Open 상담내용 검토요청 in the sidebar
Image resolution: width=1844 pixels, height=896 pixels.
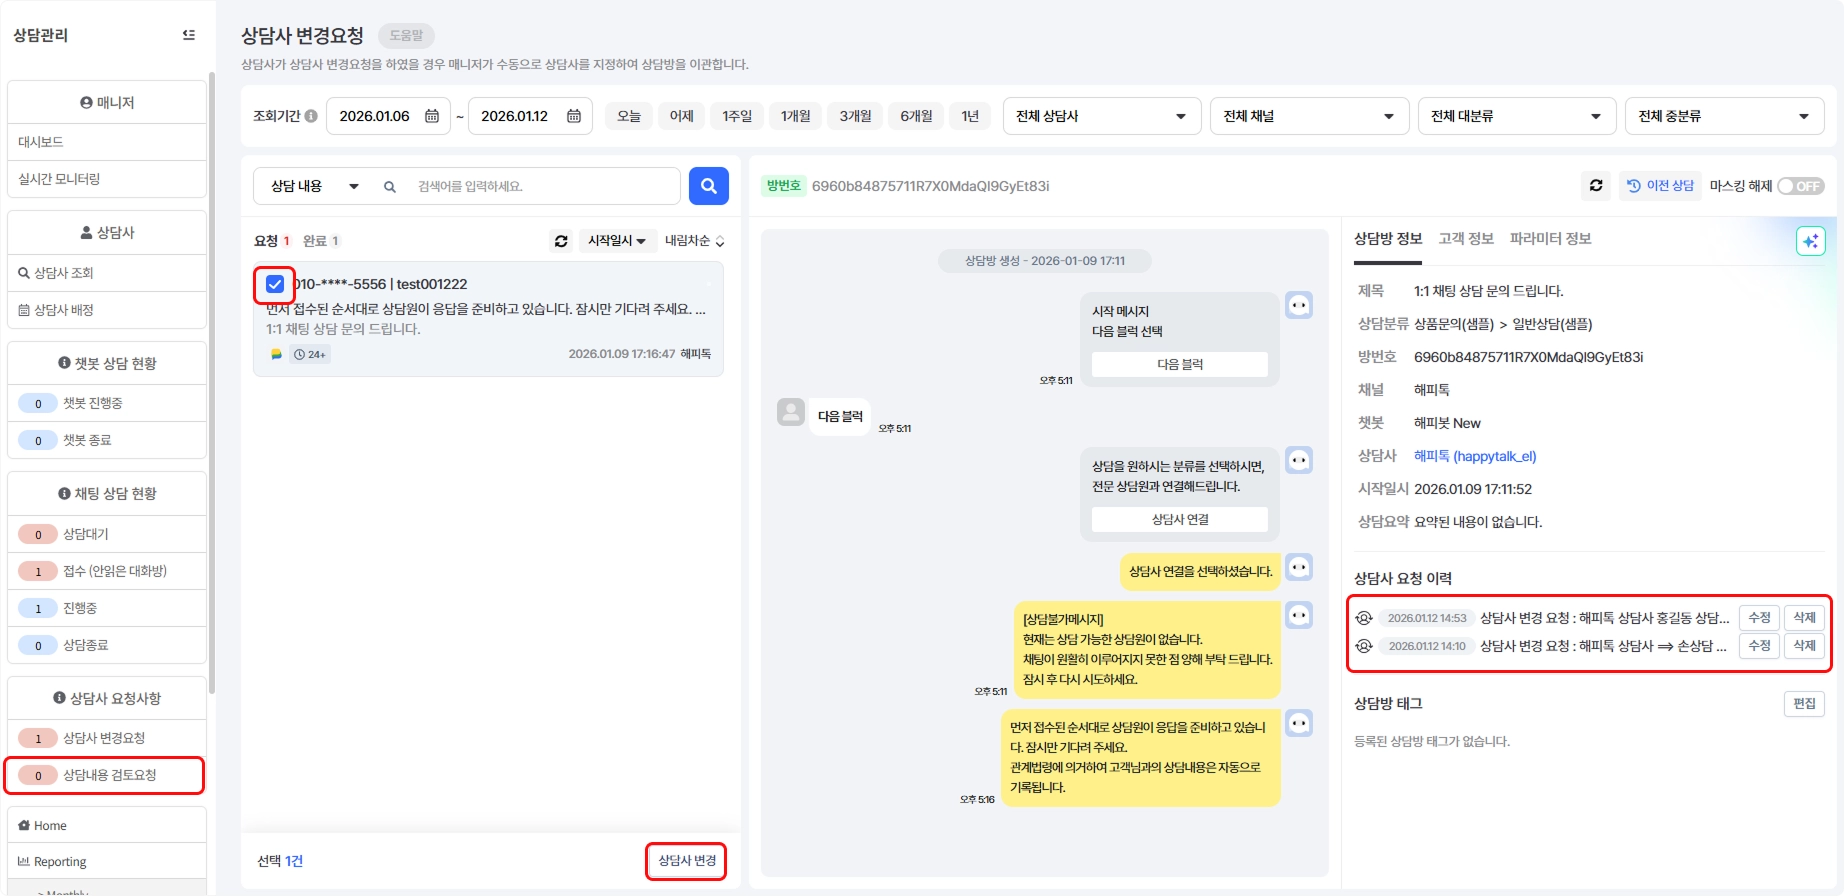107,775
